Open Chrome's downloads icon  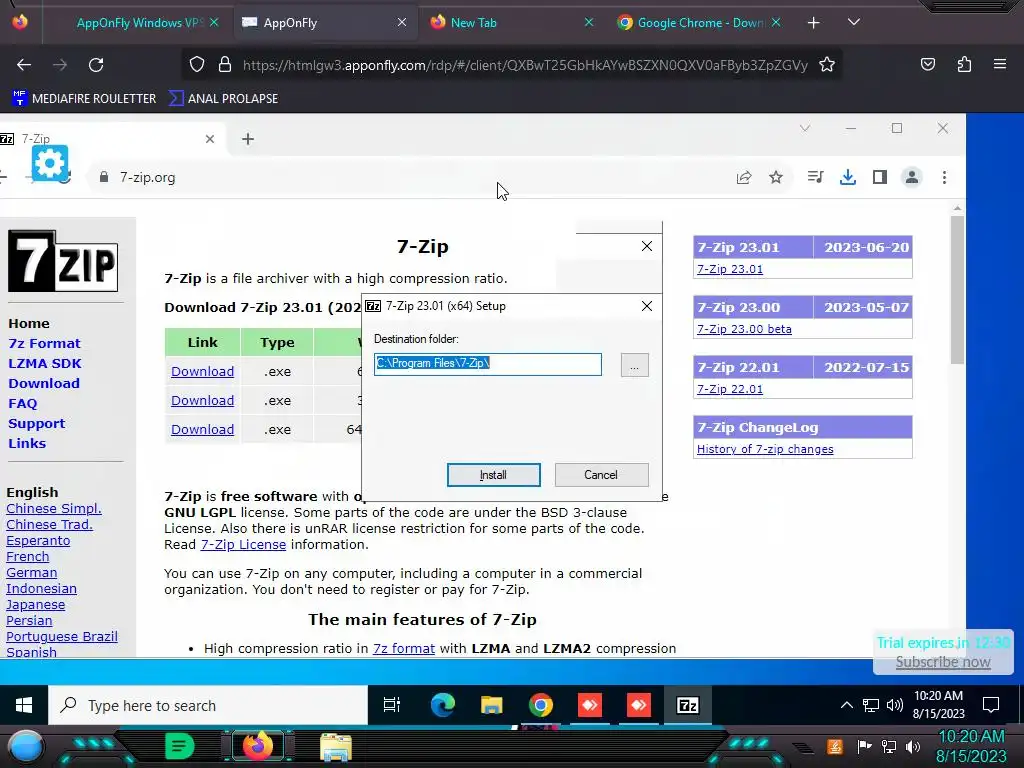point(848,177)
